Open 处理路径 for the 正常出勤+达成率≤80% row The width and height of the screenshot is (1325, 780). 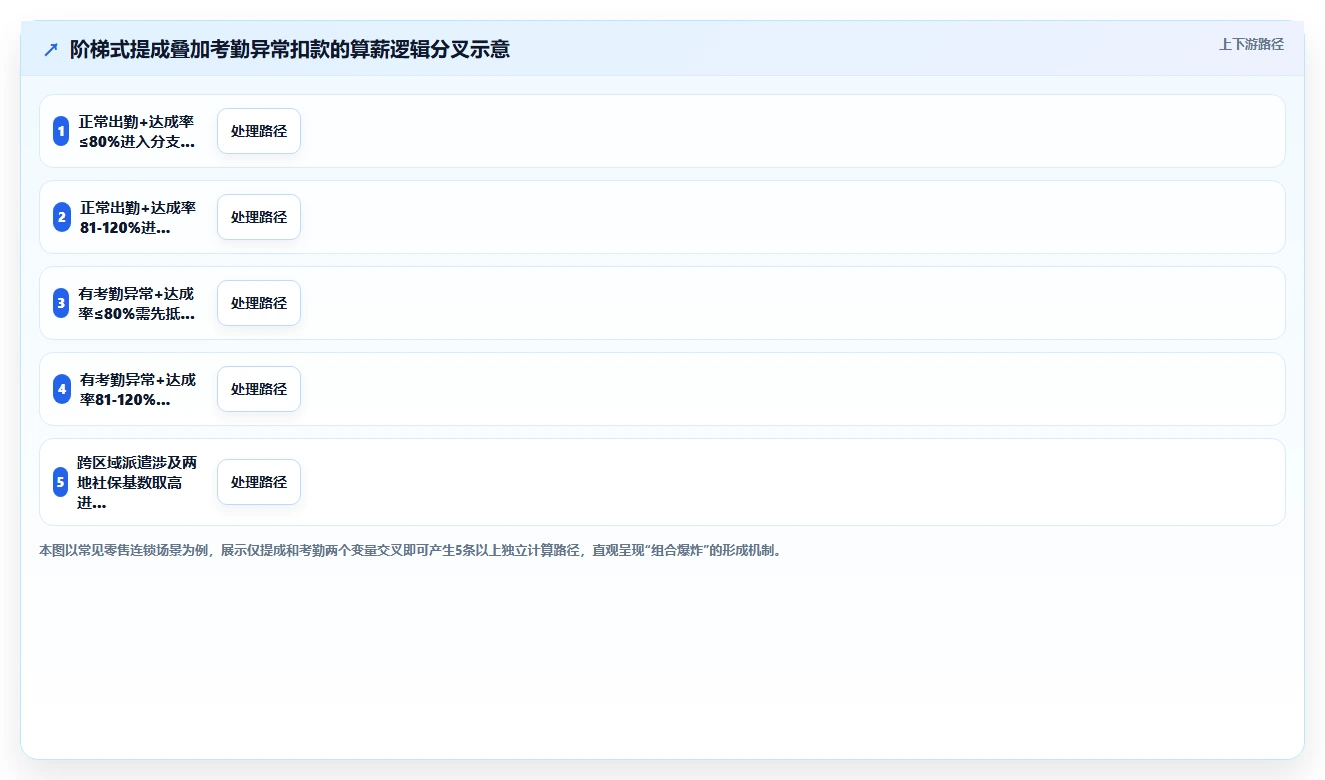(259, 131)
